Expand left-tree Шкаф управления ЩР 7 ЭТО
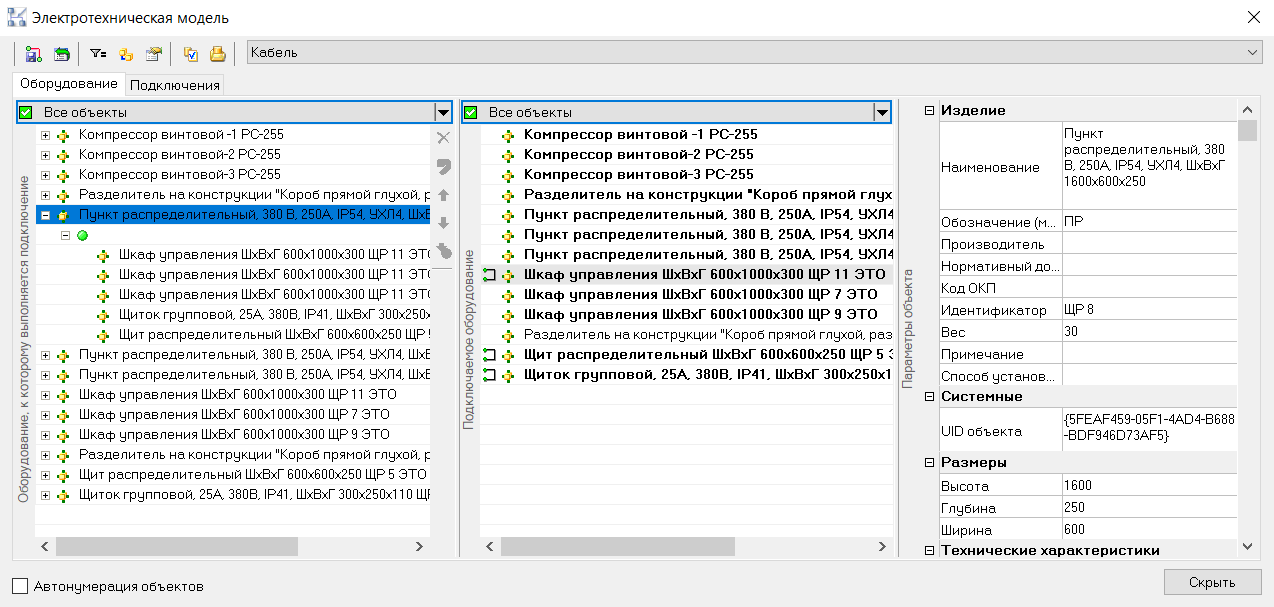This screenshot has height=607, width=1274. [x=46, y=414]
